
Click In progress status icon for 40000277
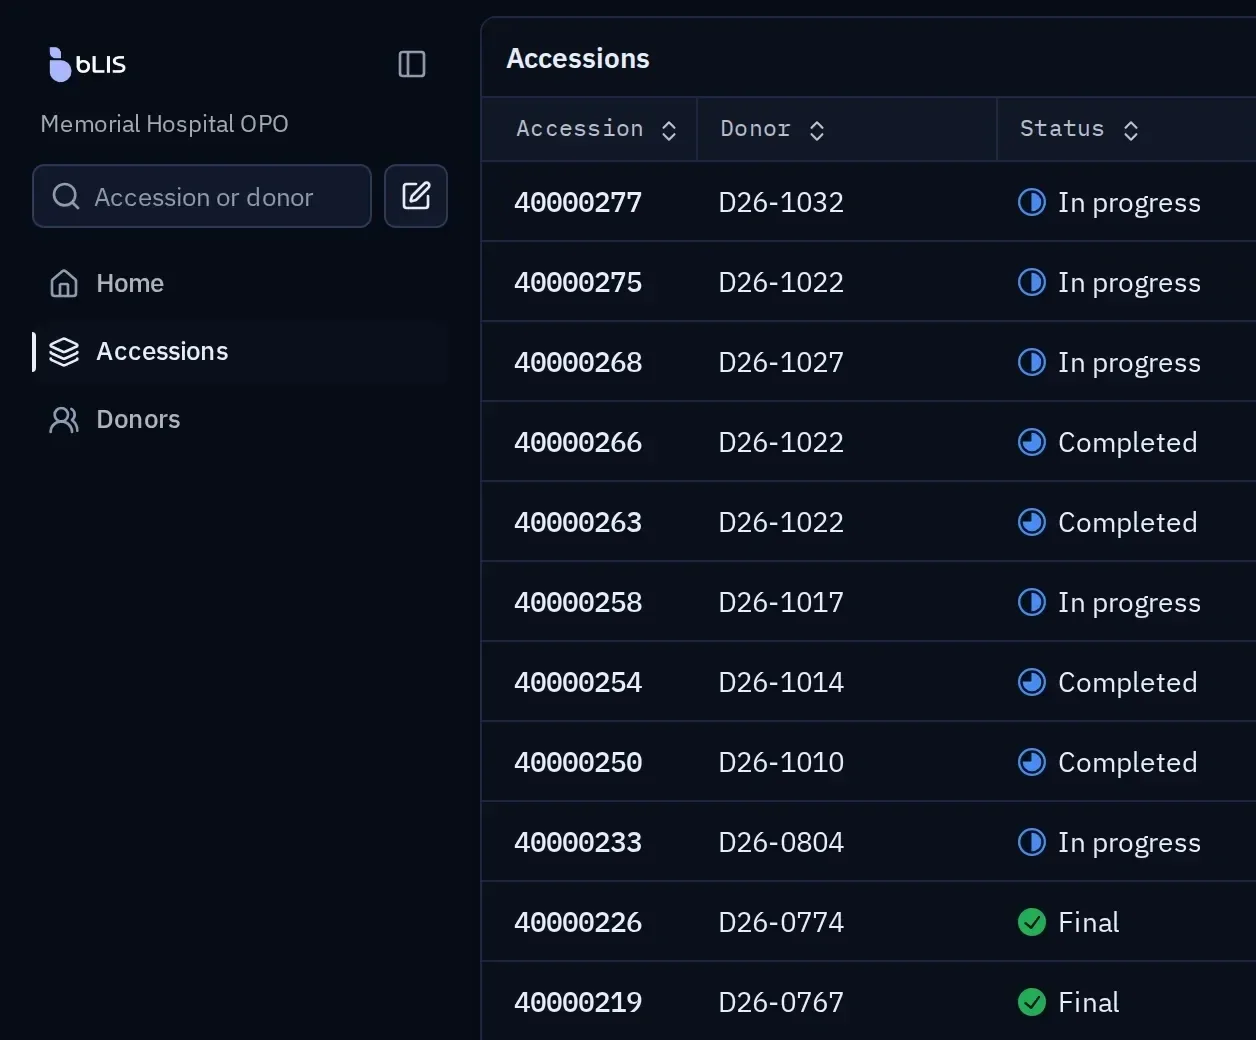pyautogui.click(x=1032, y=202)
